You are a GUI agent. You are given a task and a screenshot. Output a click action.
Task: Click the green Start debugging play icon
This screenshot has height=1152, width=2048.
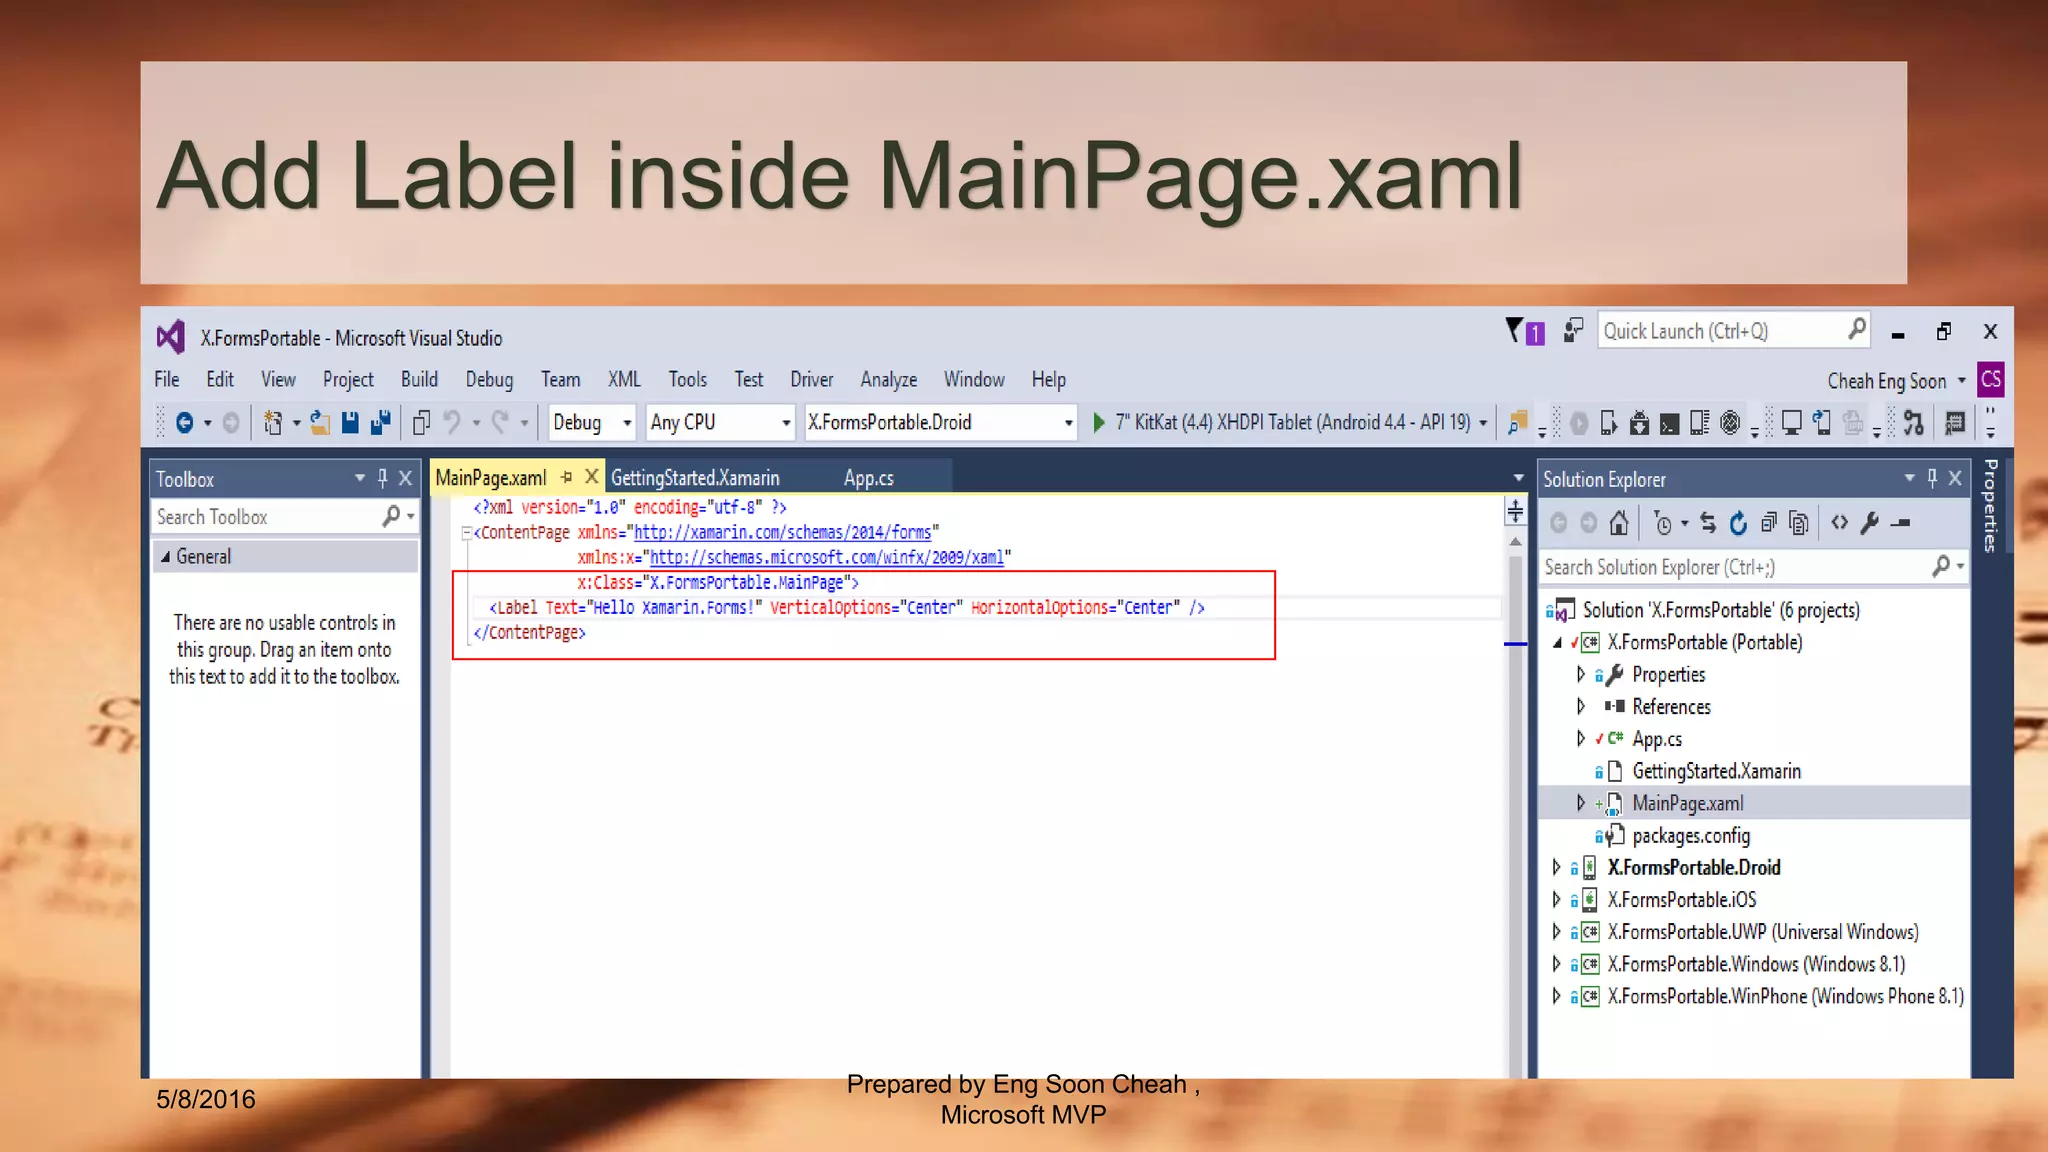tap(1099, 423)
